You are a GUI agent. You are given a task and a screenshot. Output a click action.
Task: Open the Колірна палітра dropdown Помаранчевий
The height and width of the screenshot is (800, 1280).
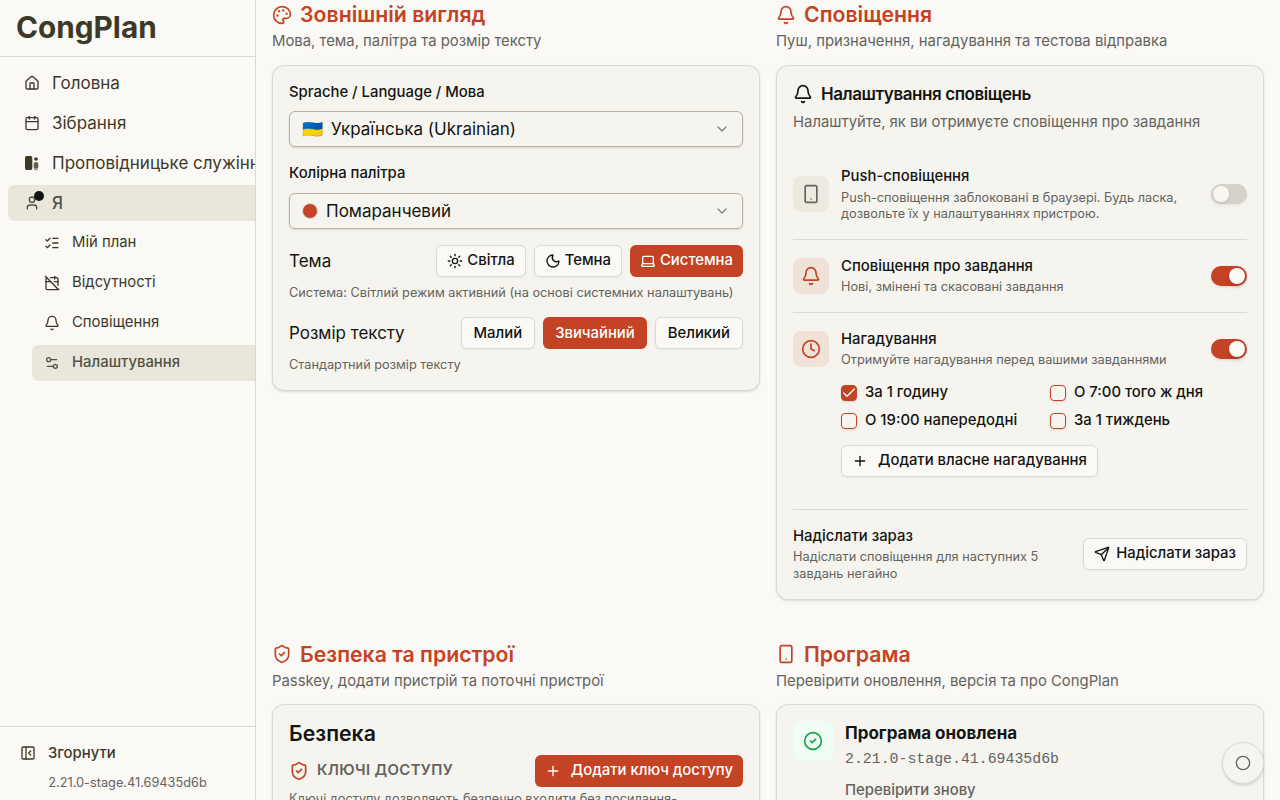[x=516, y=211]
